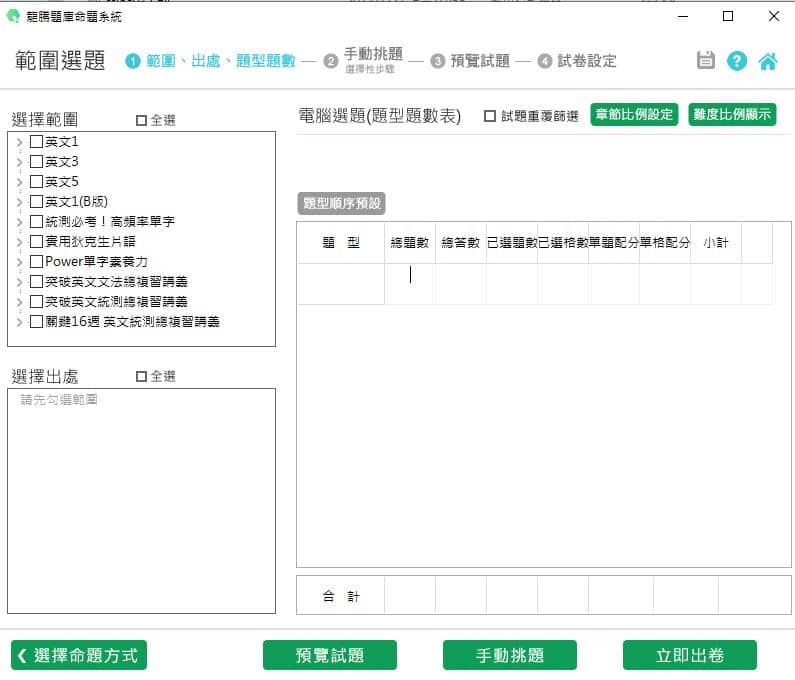Screen dimensions: 795x680
Task: Click the app logo in title bar
Action: point(13,16)
